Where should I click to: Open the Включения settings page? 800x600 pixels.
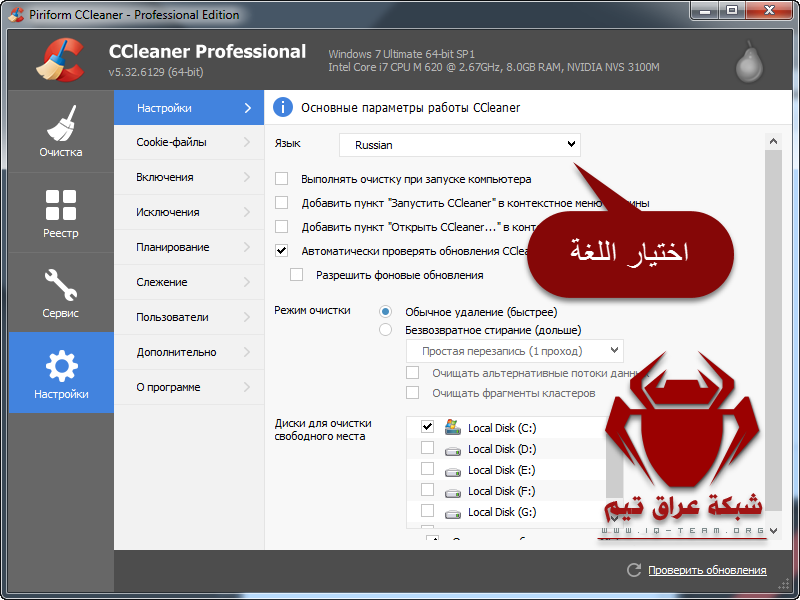click(x=189, y=177)
